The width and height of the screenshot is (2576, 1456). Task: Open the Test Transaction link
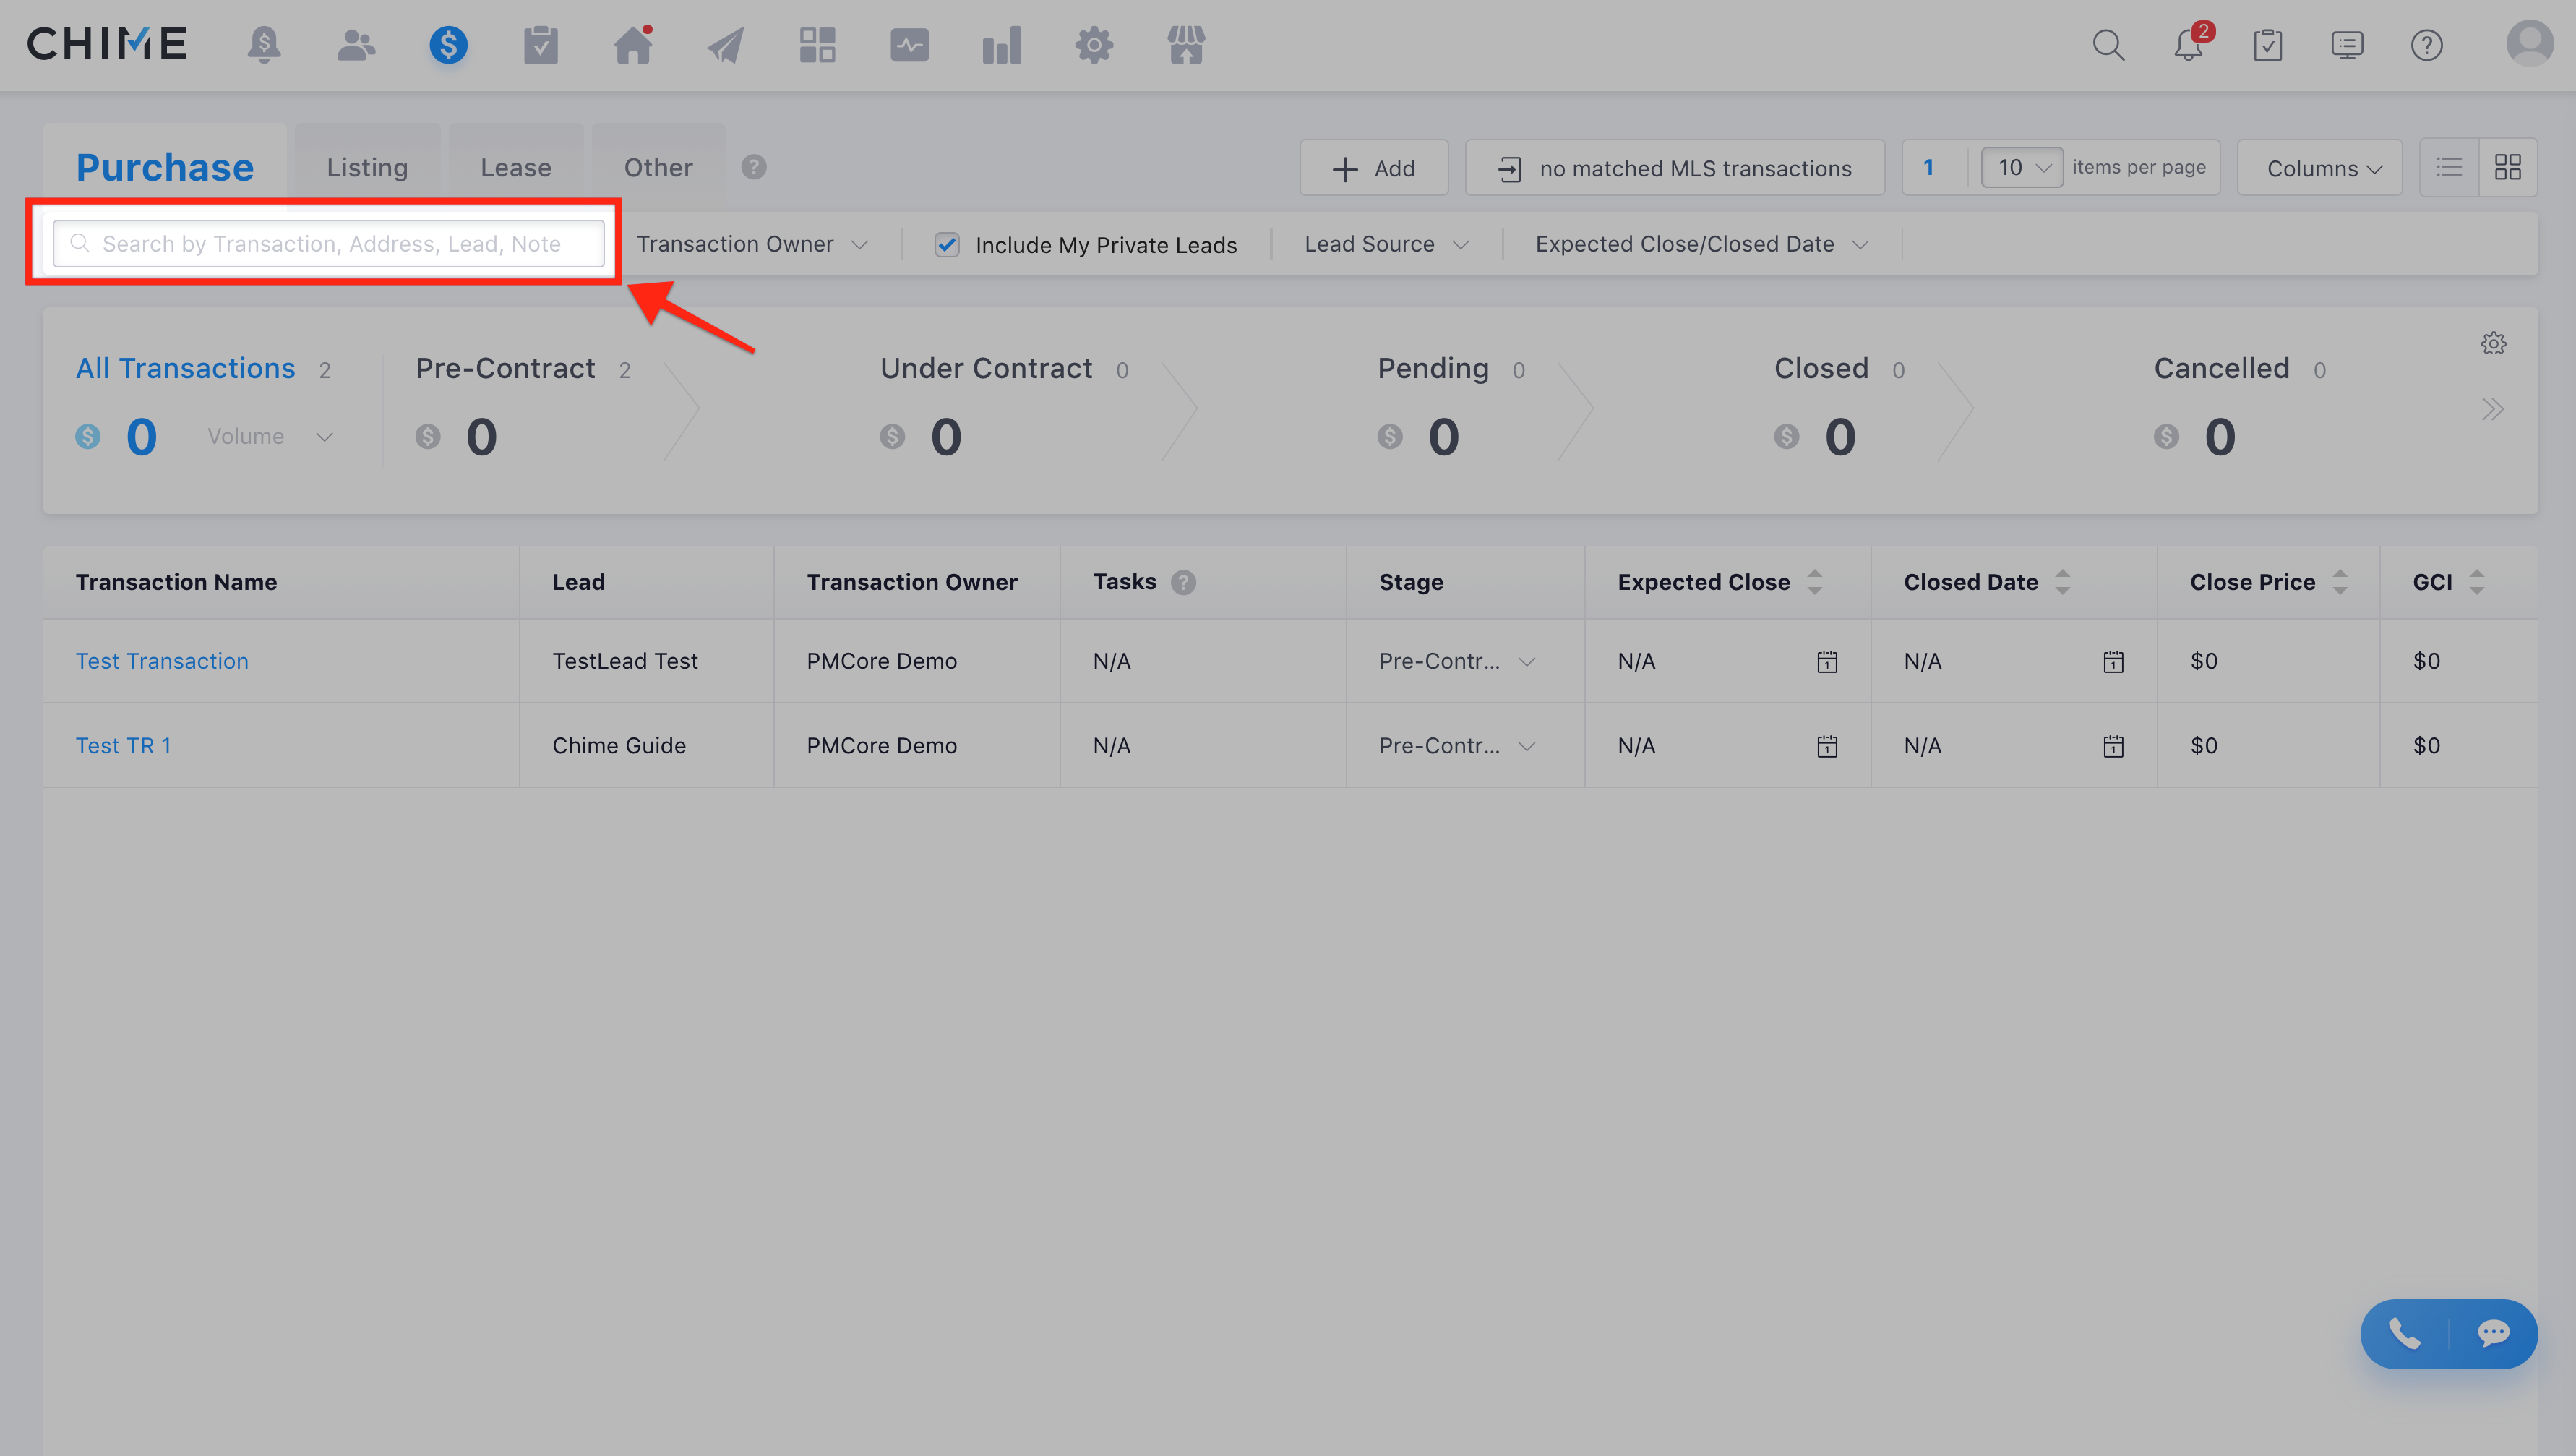coord(162,661)
